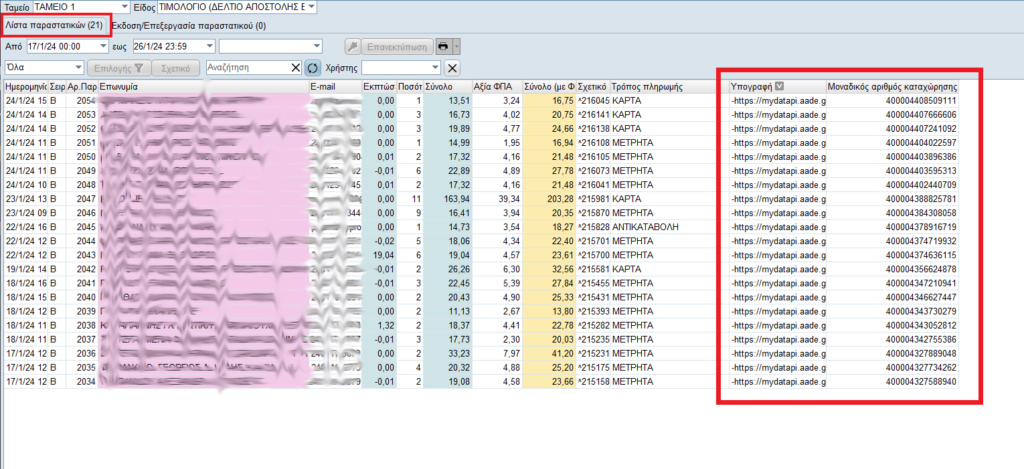Clear the Χρήστης filter with X button

point(452,68)
